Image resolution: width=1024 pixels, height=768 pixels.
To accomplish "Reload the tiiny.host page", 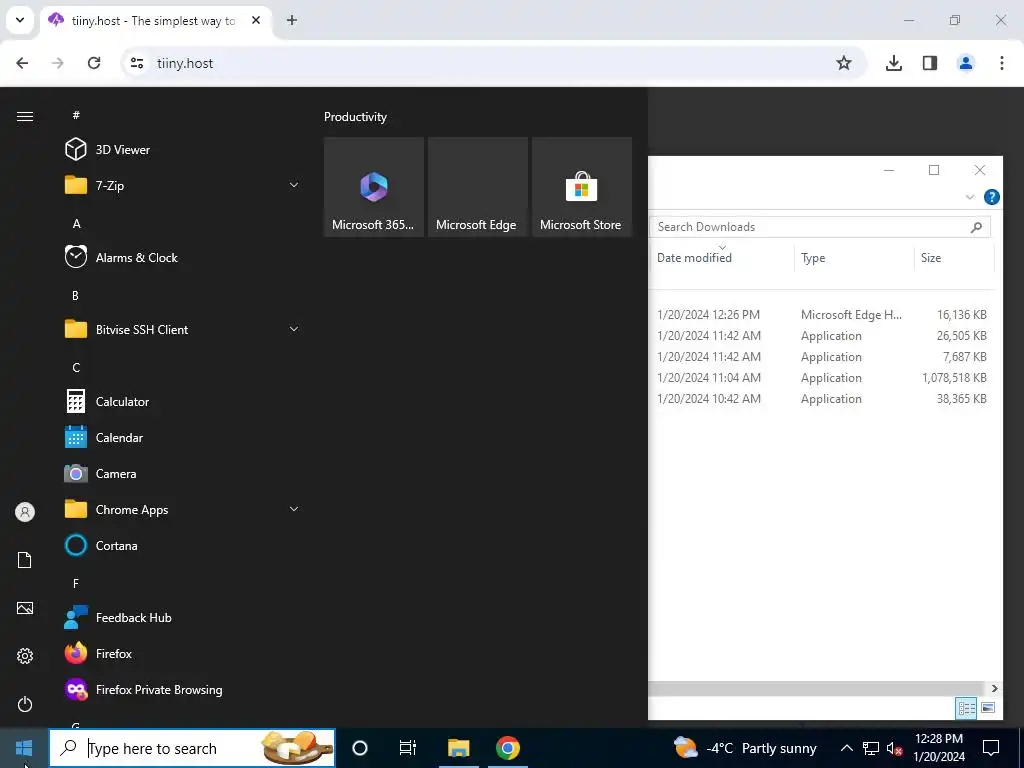I will click(x=94, y=63).
